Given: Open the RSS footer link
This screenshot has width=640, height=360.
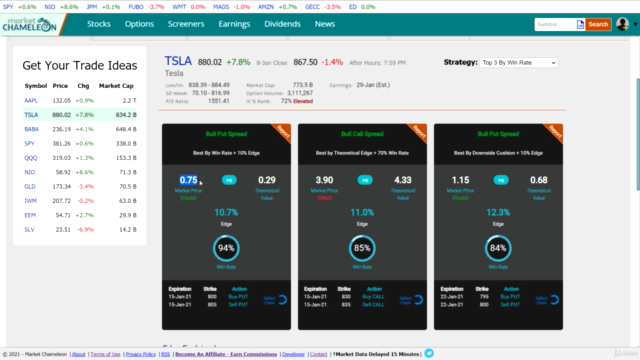Looking at the screenshot, I should (165, 354).
